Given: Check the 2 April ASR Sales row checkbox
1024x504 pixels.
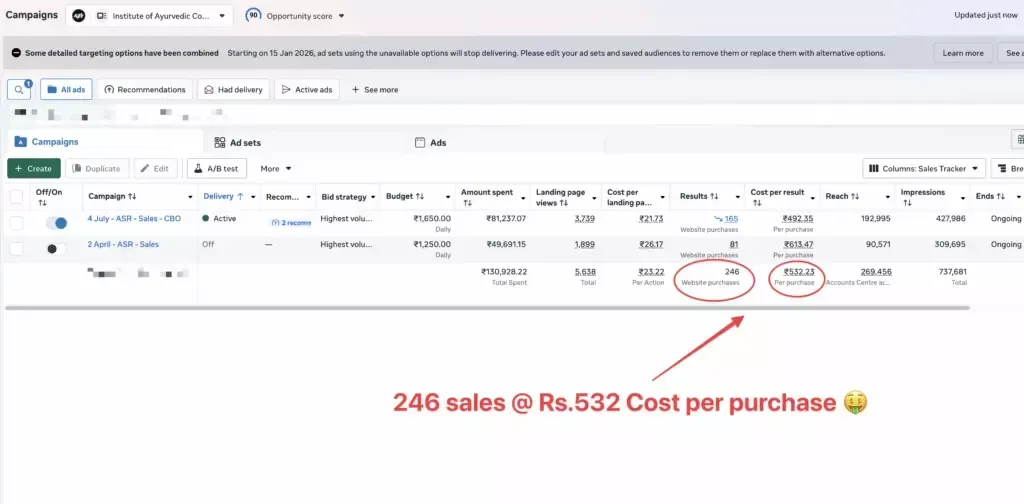Looking at the screenshot, I should coord(16,249).
